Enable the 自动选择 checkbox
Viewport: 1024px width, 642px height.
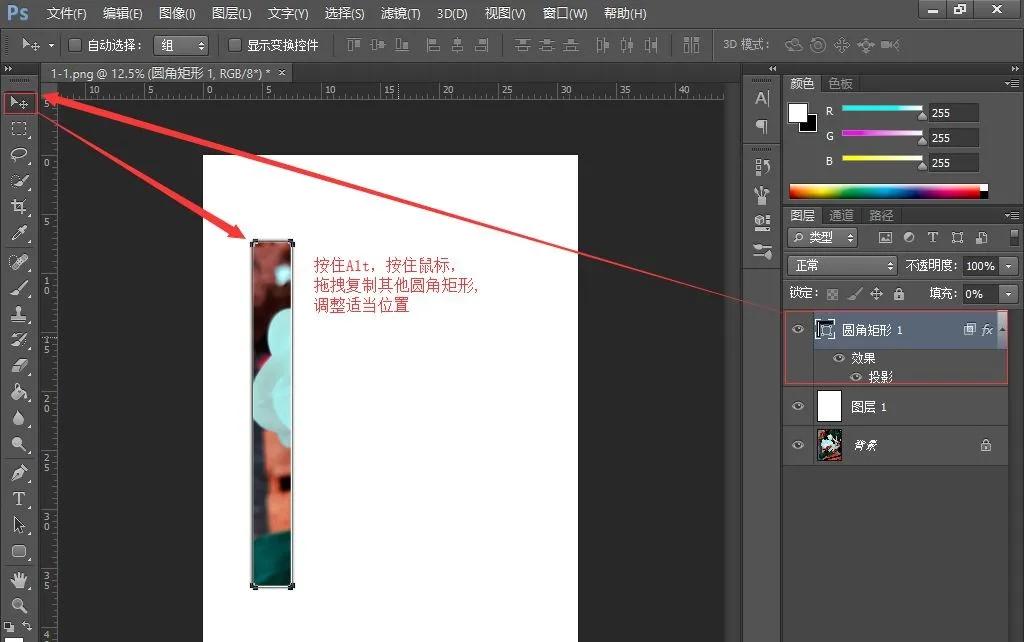click(75, 45)
